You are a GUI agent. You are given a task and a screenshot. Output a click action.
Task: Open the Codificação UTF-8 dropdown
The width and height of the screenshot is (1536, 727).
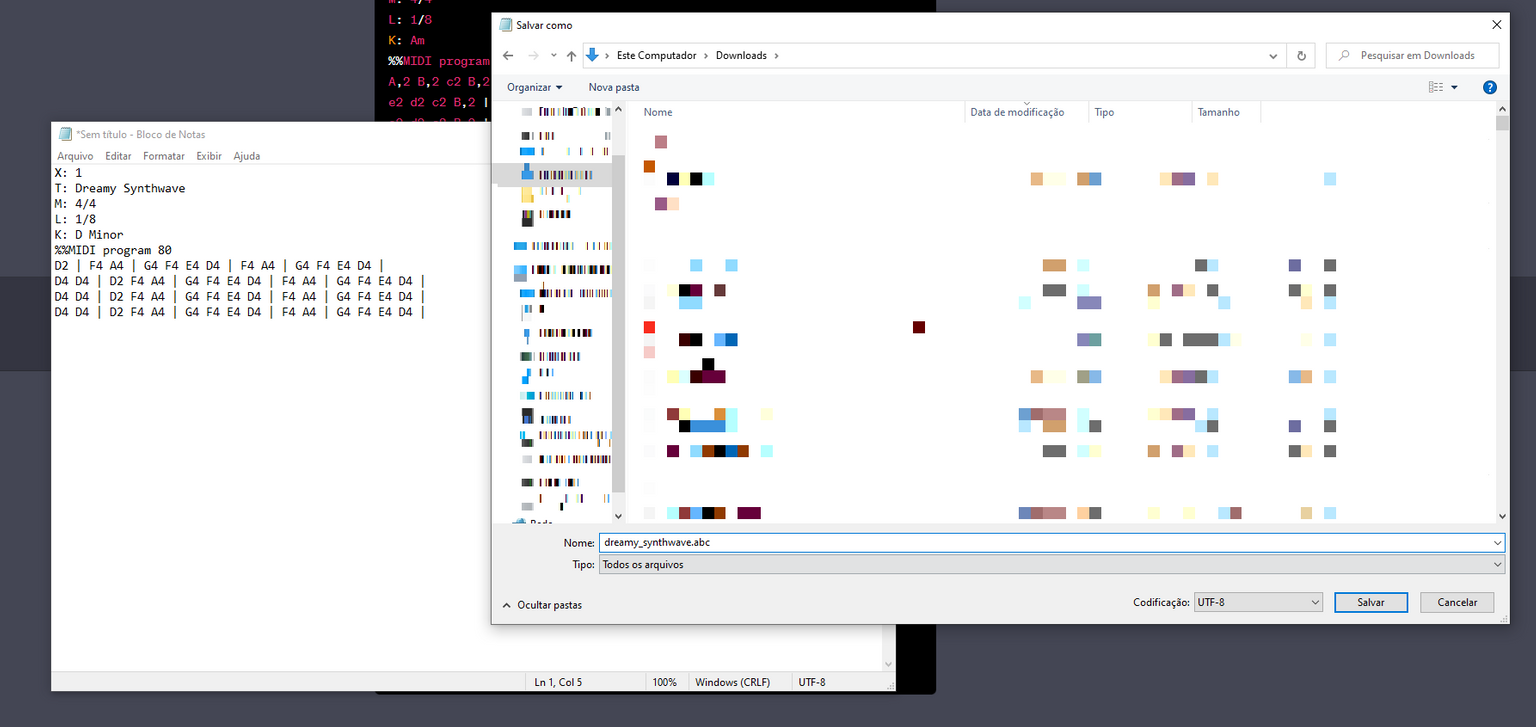1258,602
